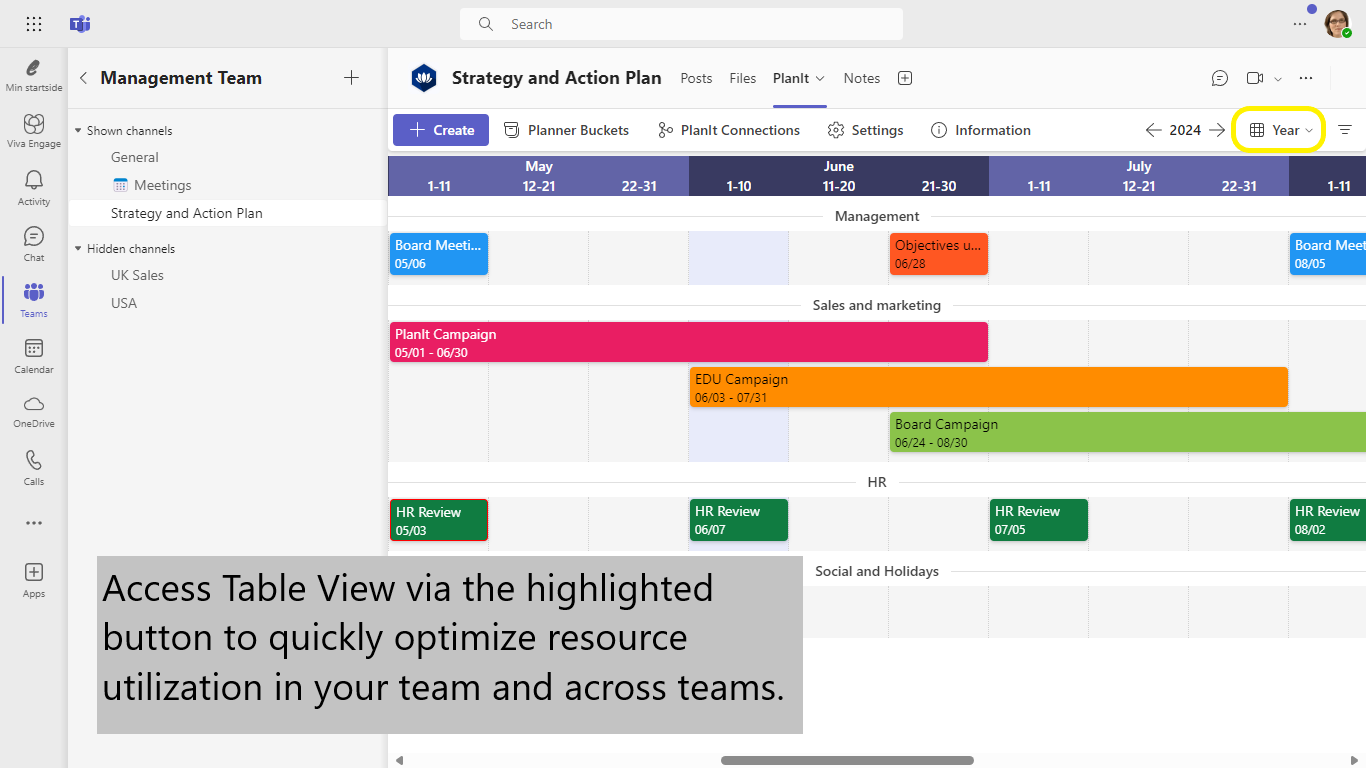Open the HR Review 06/07 card

pos(739,520)
